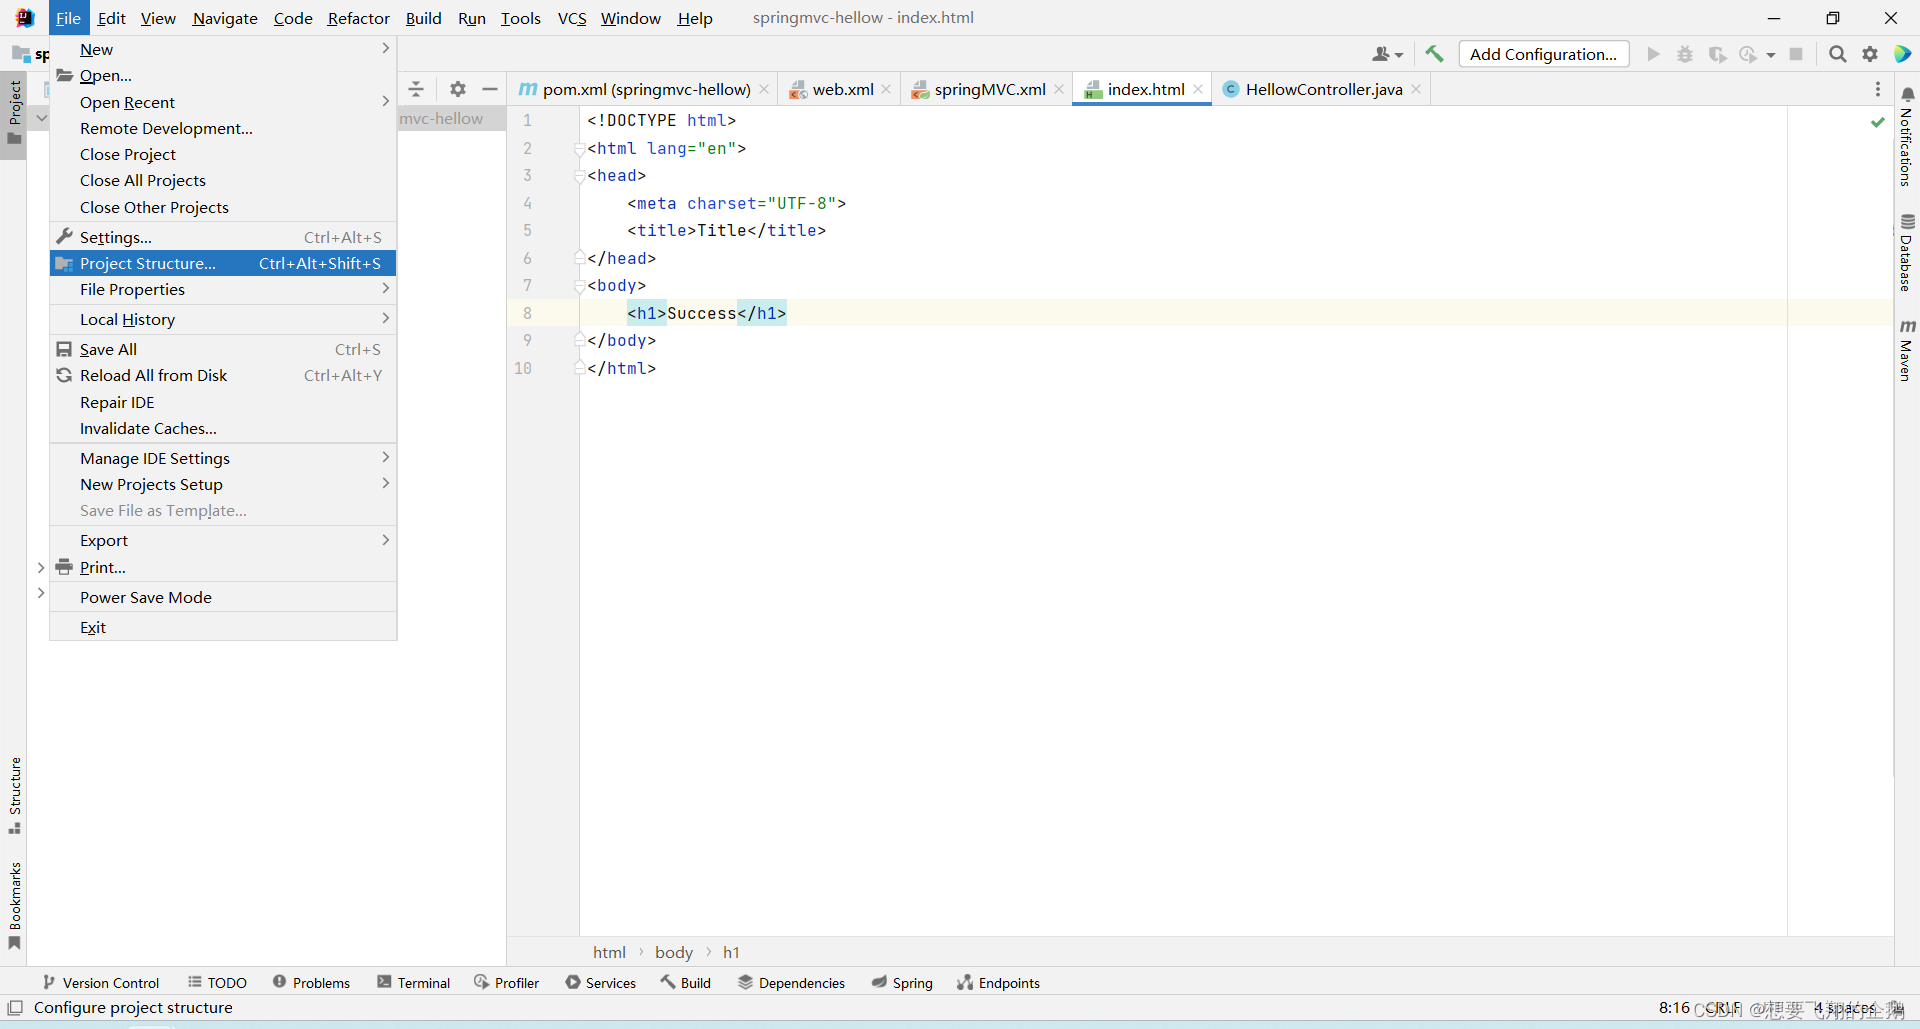Close the index.html editor tab
Screen dimensions: 1920x1029
click(1198, 89)
